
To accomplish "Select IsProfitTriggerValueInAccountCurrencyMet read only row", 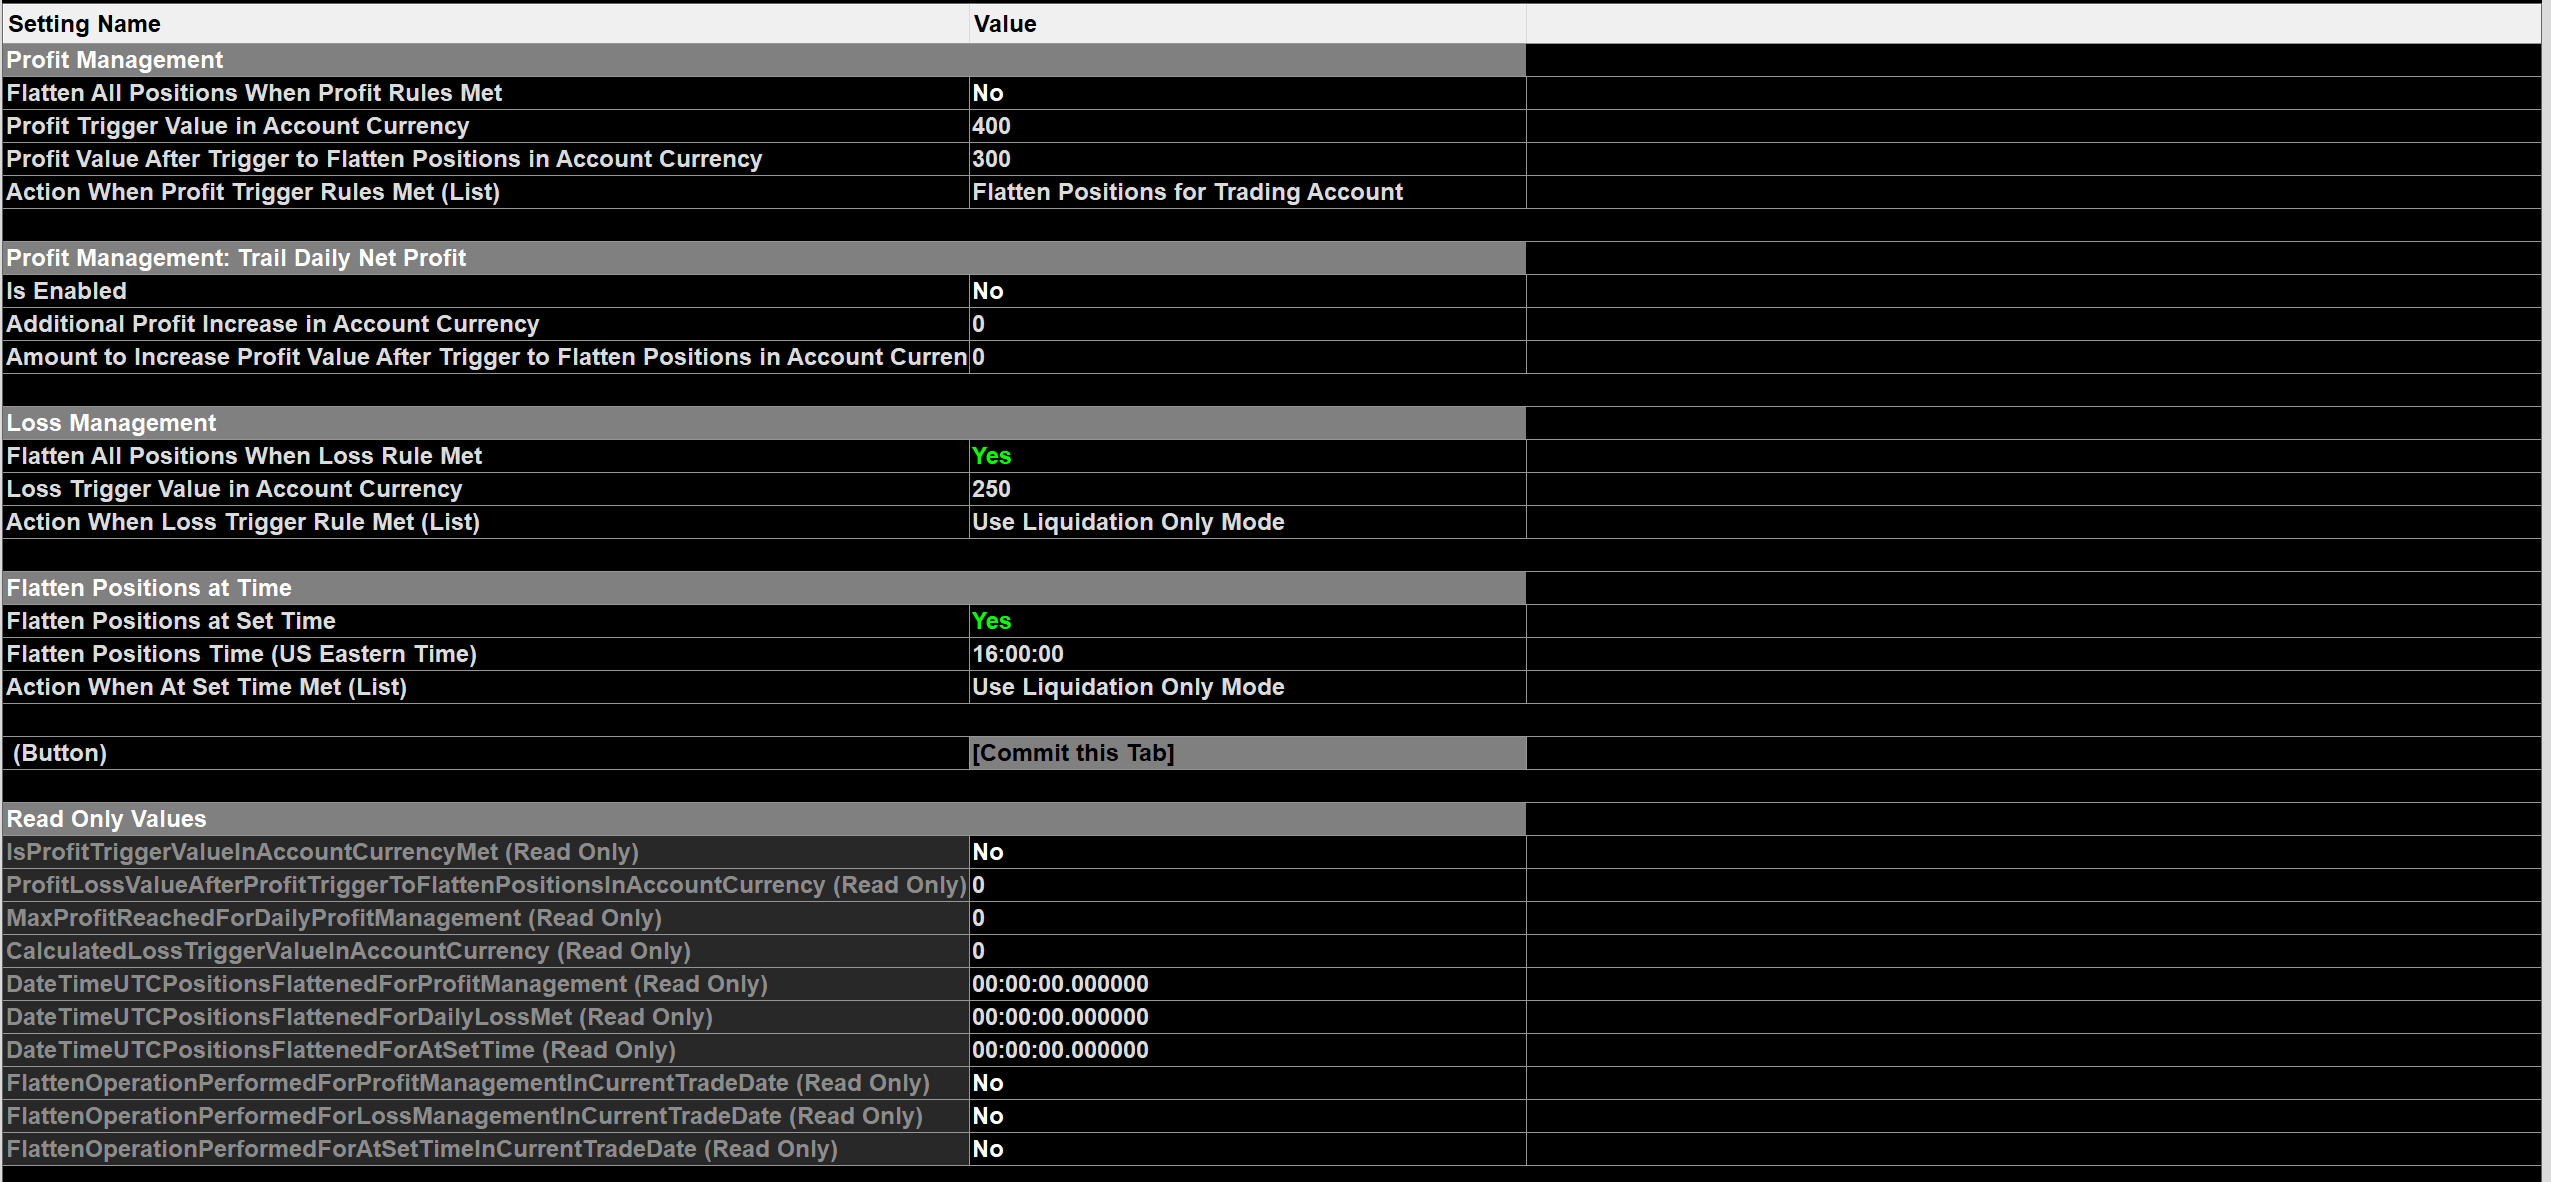I will coord(485,852).
